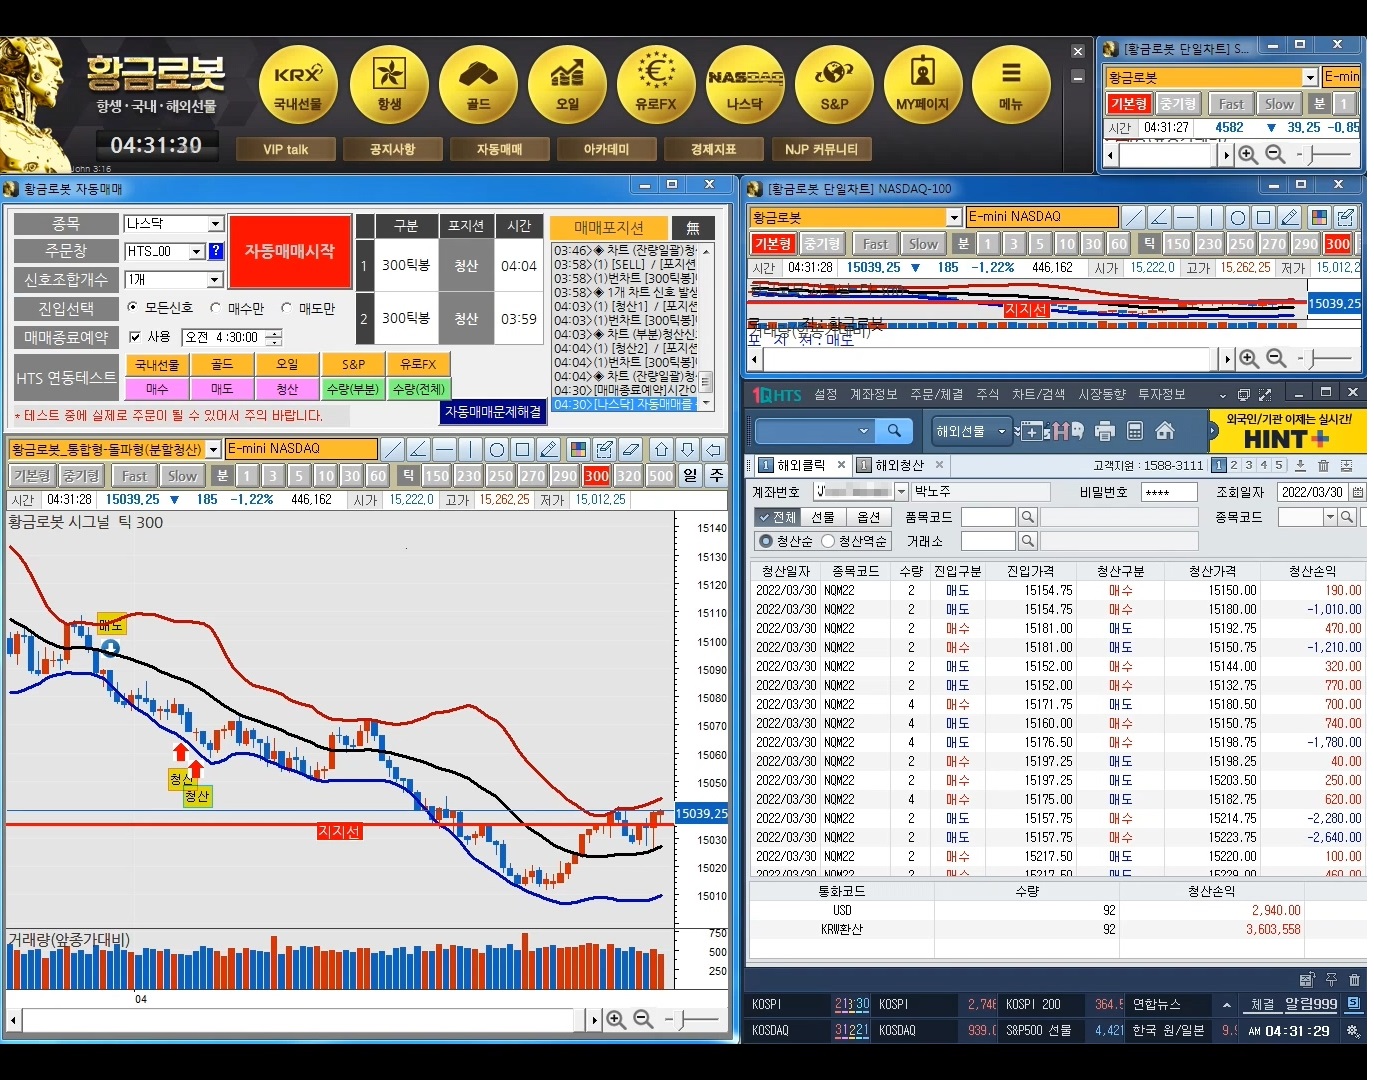Click the printer icon in 1Q HTS toolbar
Screen dimensions: 1374x1080
tap(1105, 431)
